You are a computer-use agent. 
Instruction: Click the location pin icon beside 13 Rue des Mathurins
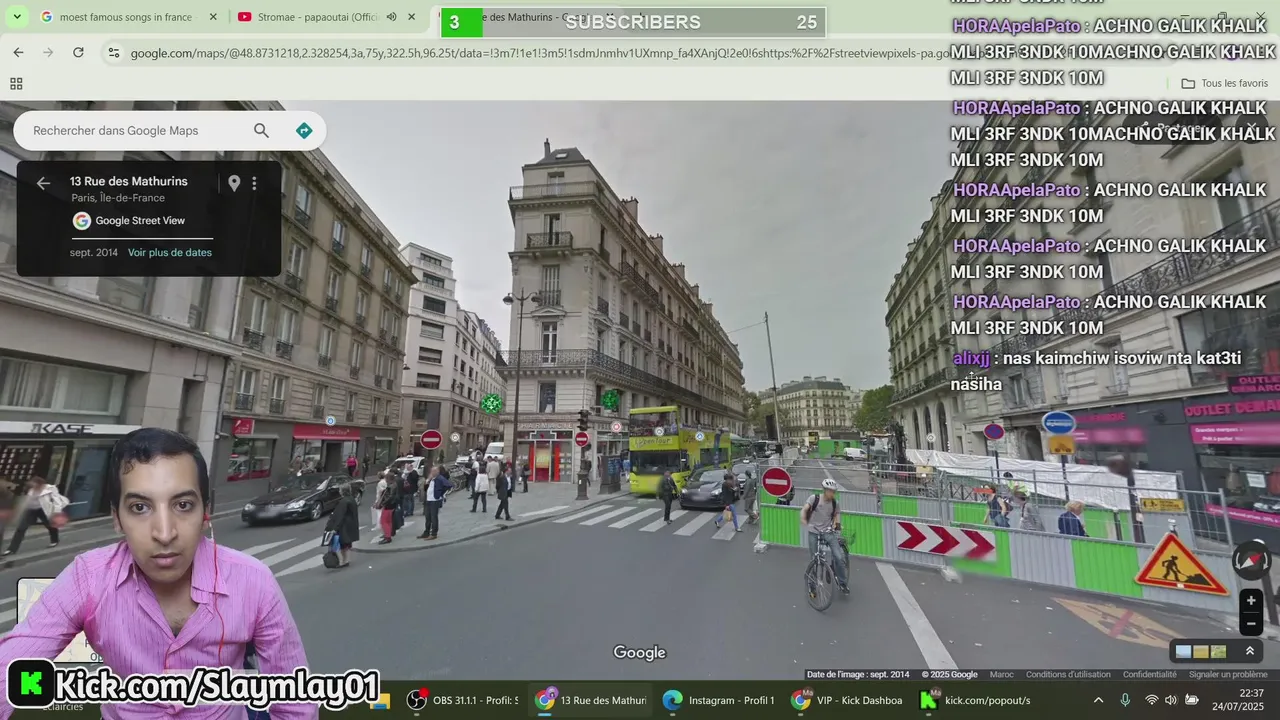[x=234, y=183]
